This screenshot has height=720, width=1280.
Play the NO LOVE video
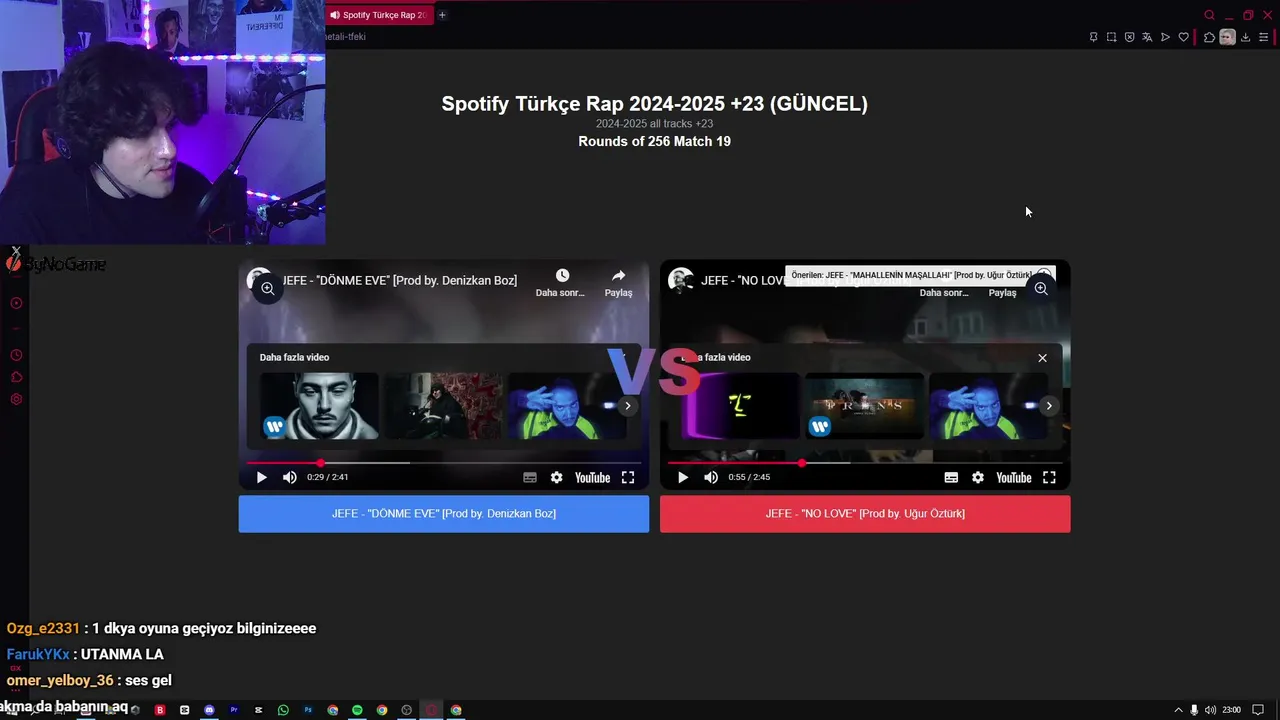[682, 478]
